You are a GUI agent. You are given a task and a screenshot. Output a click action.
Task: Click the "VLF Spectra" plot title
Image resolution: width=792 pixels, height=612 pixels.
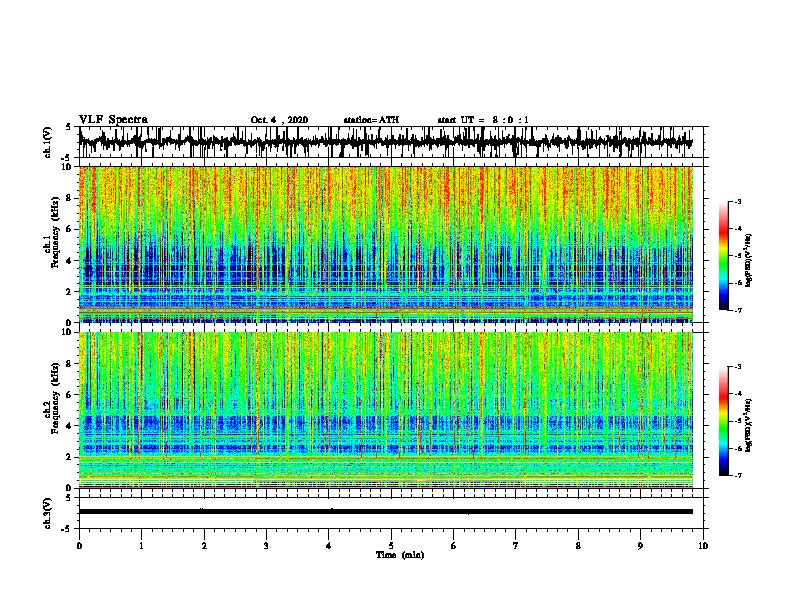[x=113, y=119]
